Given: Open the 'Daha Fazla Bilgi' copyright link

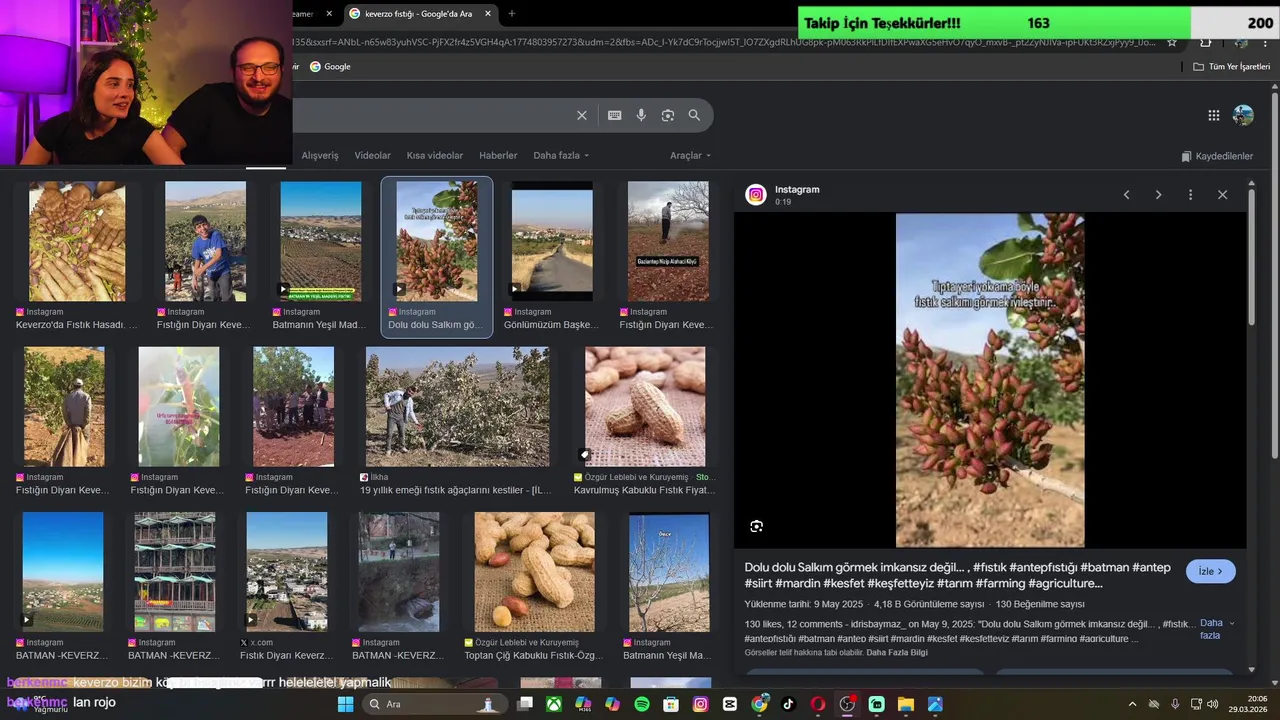Looking at the screenshot, I should (x=897, y=653).
